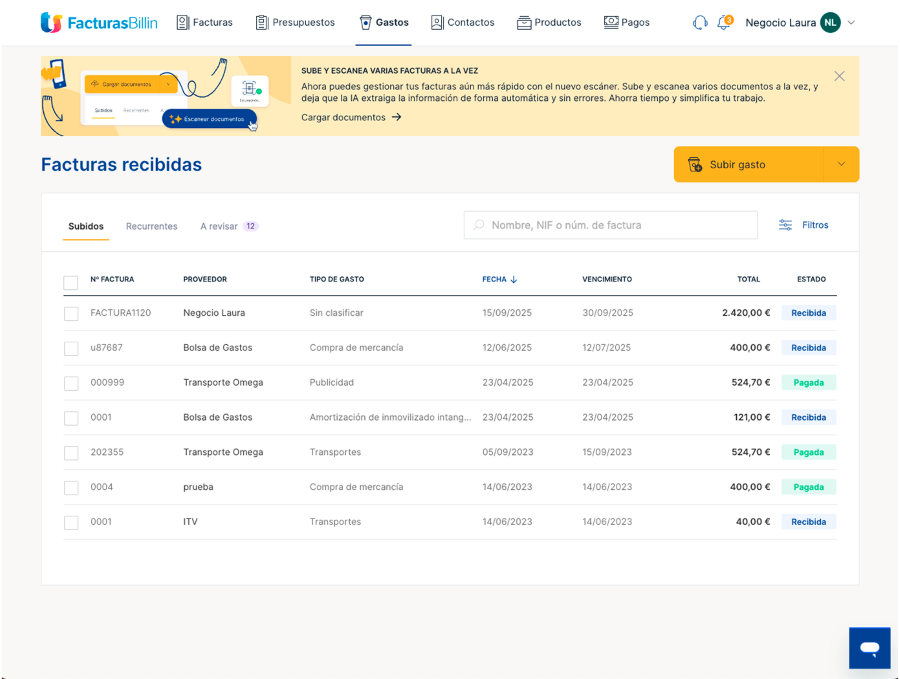Switch to the Recurrentes tab
The image size is (900, 679).
coord(151,226)
